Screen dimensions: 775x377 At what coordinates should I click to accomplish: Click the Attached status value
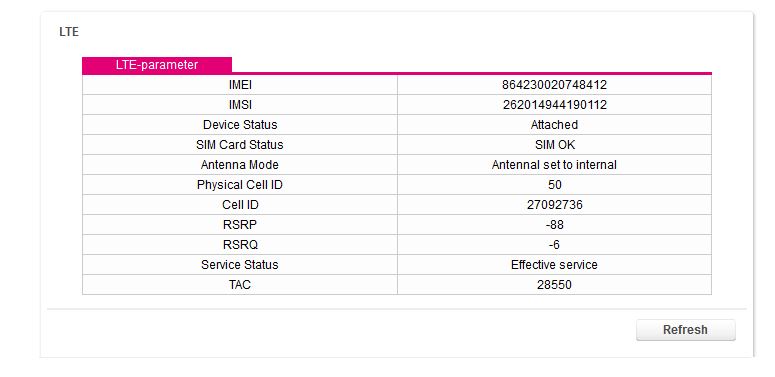(x=555, y=125)
